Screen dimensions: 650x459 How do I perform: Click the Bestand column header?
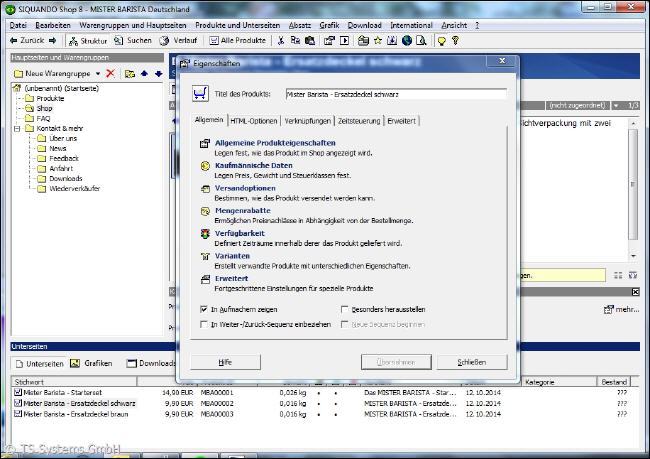(x=614, y=382)
